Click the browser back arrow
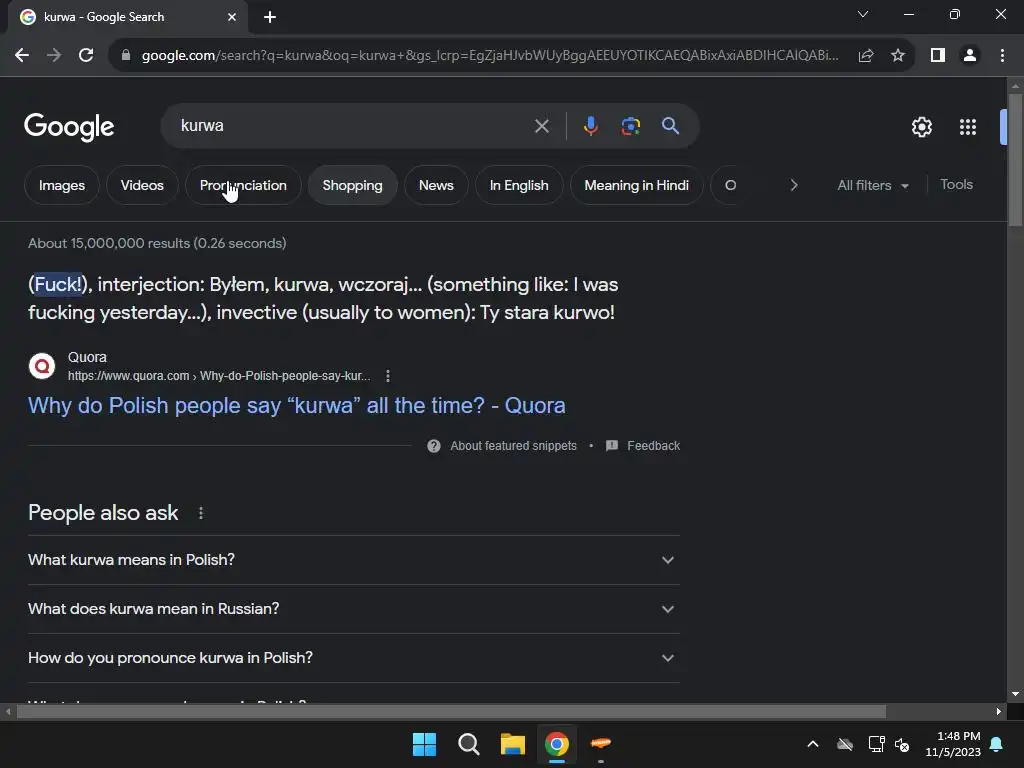 click(x=22, y=56)
